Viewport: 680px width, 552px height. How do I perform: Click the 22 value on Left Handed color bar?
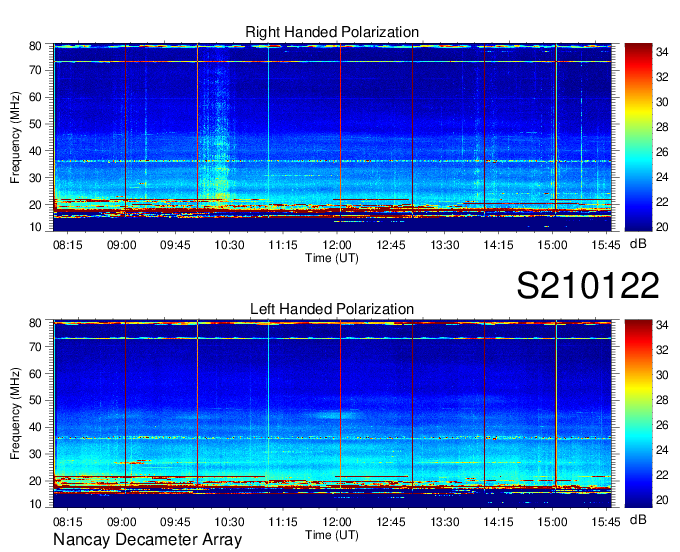[x=662, y=475]
